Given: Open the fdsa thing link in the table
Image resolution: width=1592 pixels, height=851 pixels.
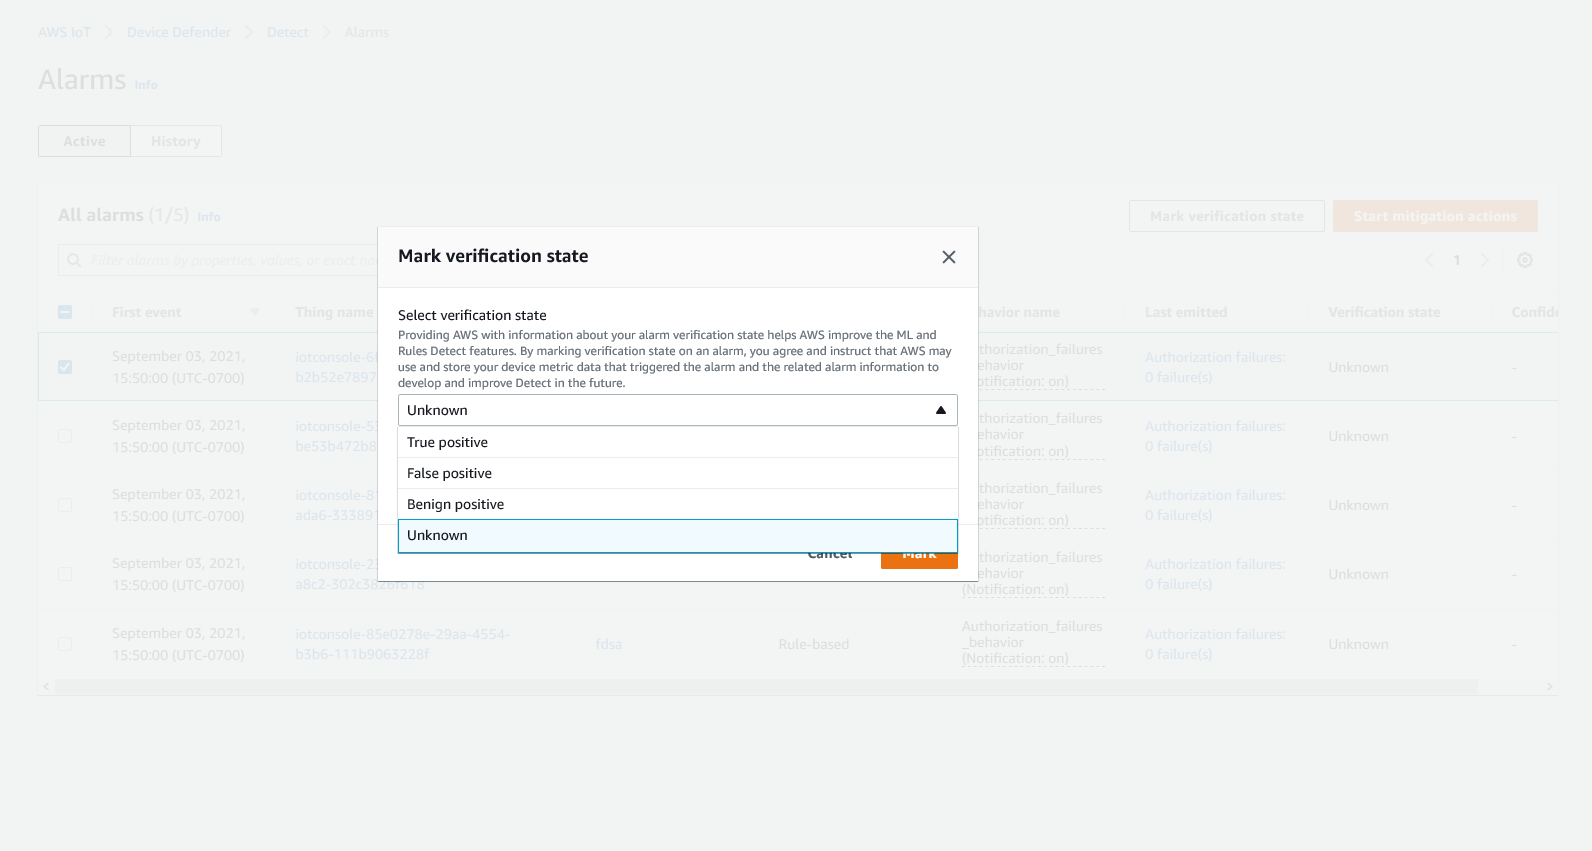Looking at the screenshot, I should pyautogui.click(x=609, y=644).
